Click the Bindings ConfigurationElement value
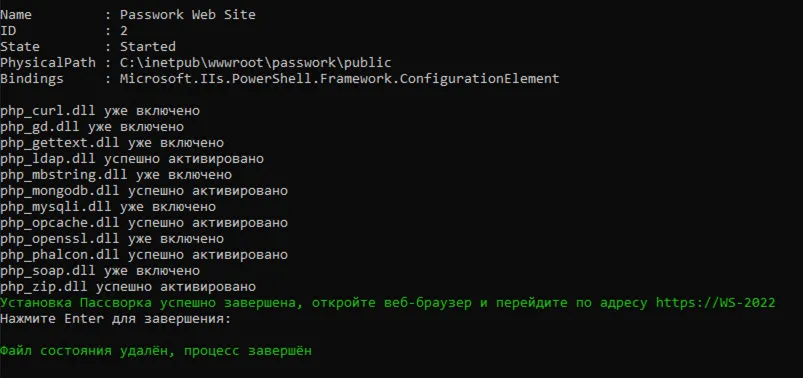Screen dimensions: 803x378 coord(340,79)
